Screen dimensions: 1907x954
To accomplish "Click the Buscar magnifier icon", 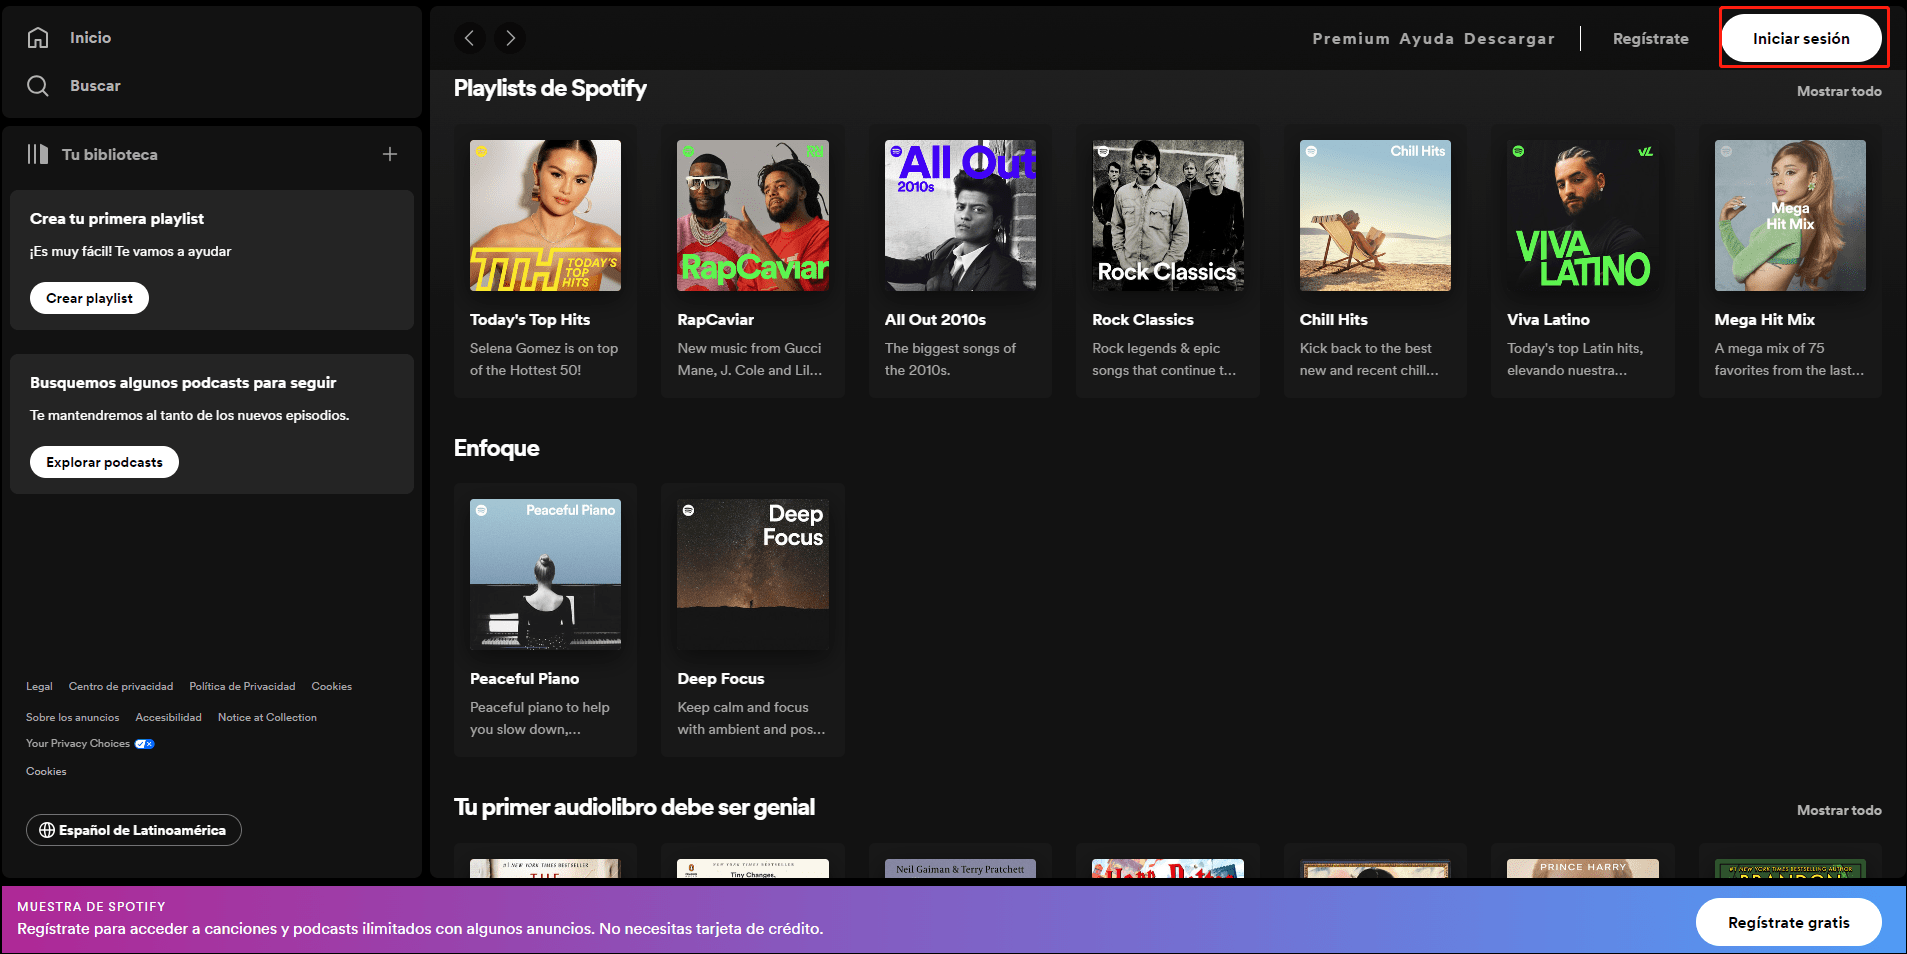I will 38,86.
